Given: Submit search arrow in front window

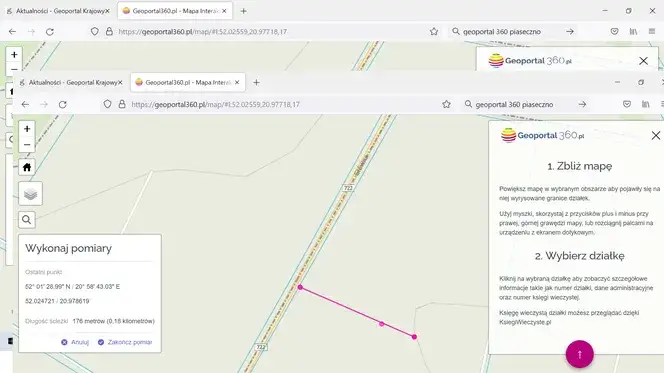Looking at the screenshot, I should (x=582, y=104).
